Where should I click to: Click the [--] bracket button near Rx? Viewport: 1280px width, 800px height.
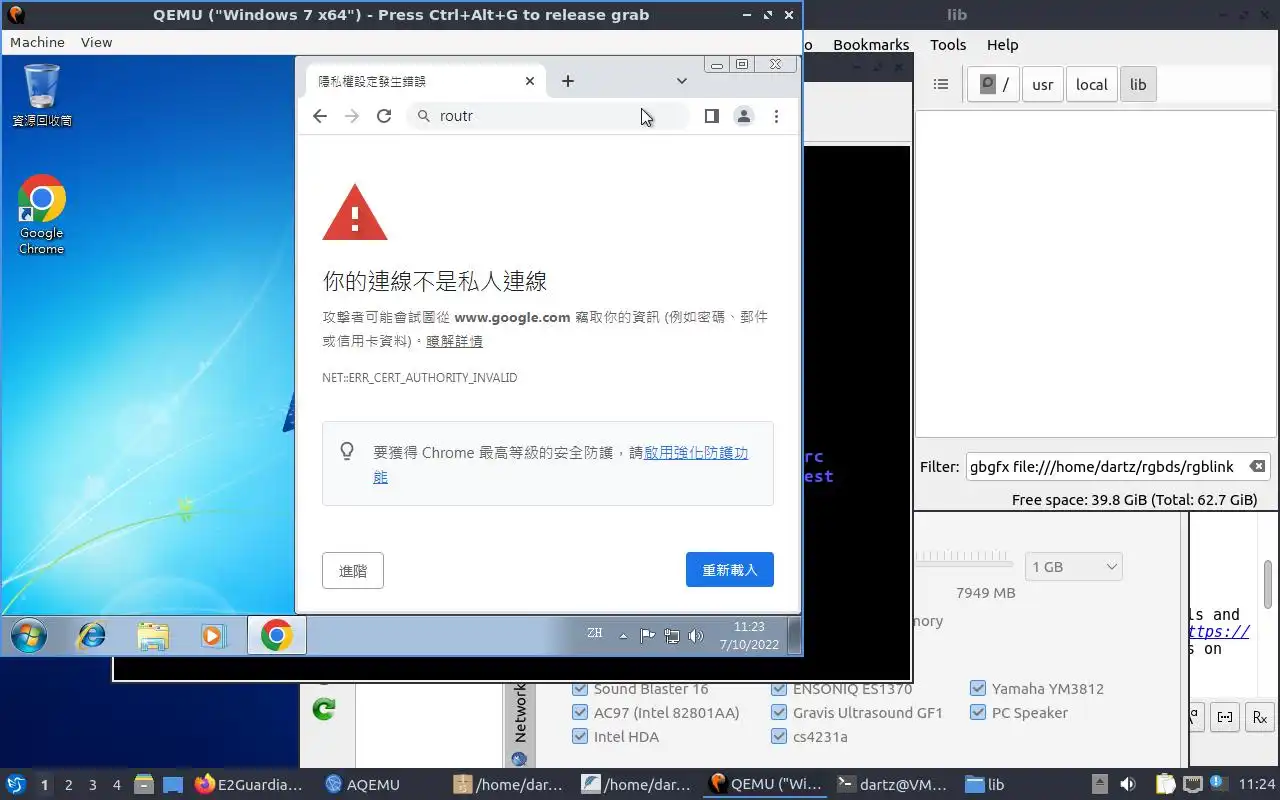point(1225,717)
